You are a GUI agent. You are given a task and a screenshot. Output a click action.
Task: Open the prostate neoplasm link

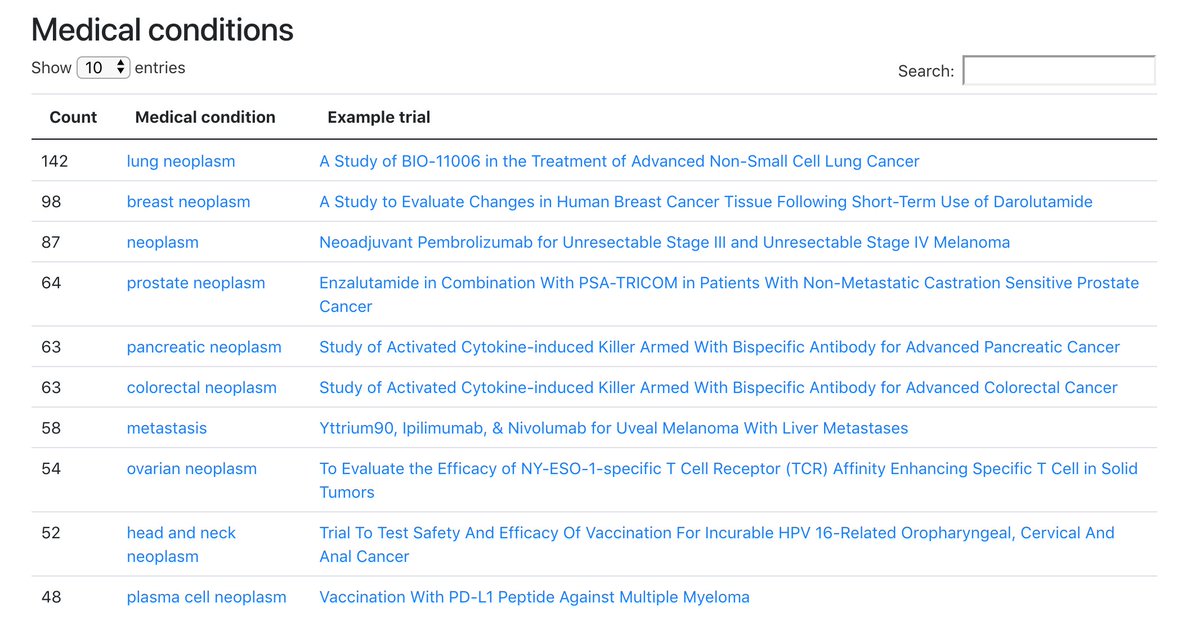196,283
